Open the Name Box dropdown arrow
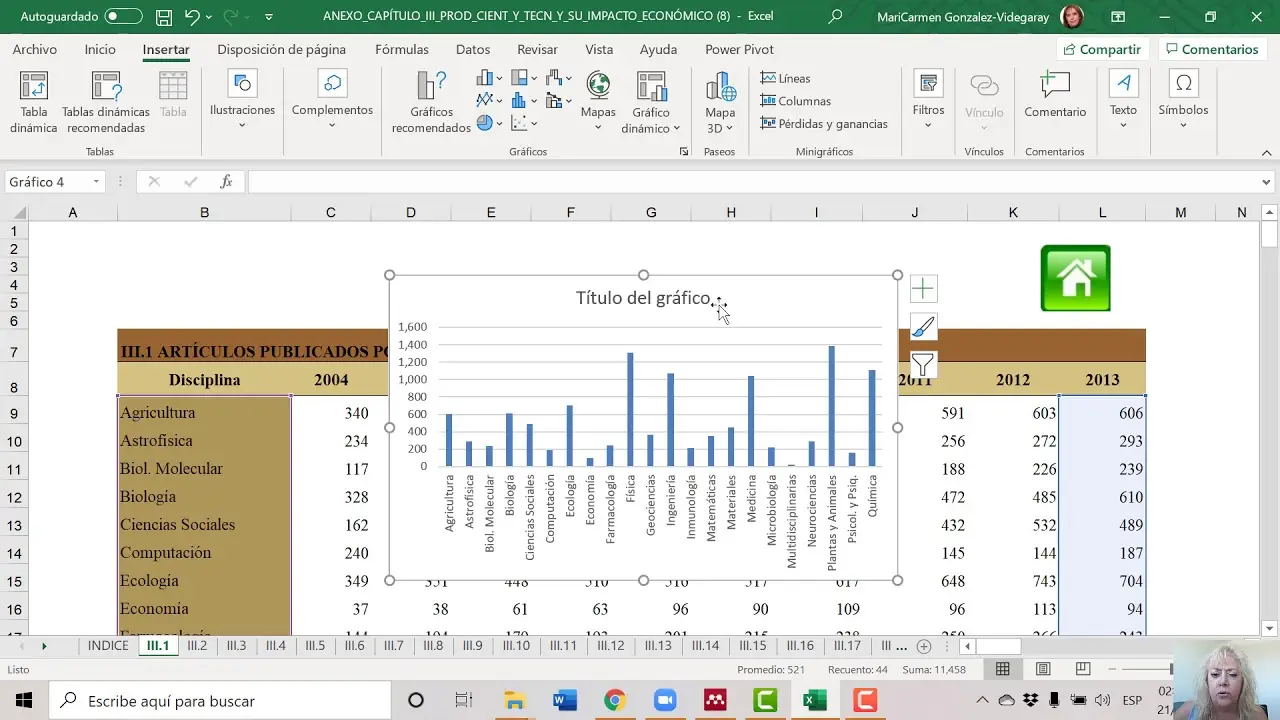Viewport: 1280px width, 720px height. point(97,182)
